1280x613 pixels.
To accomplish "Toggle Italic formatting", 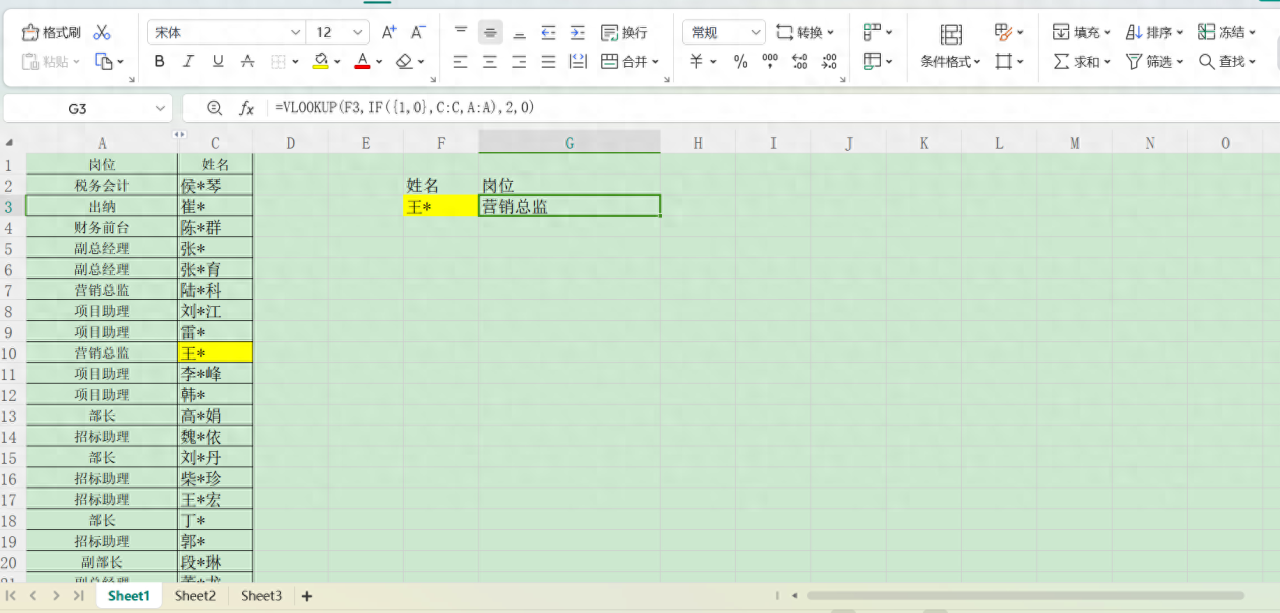I will [188, 61].
